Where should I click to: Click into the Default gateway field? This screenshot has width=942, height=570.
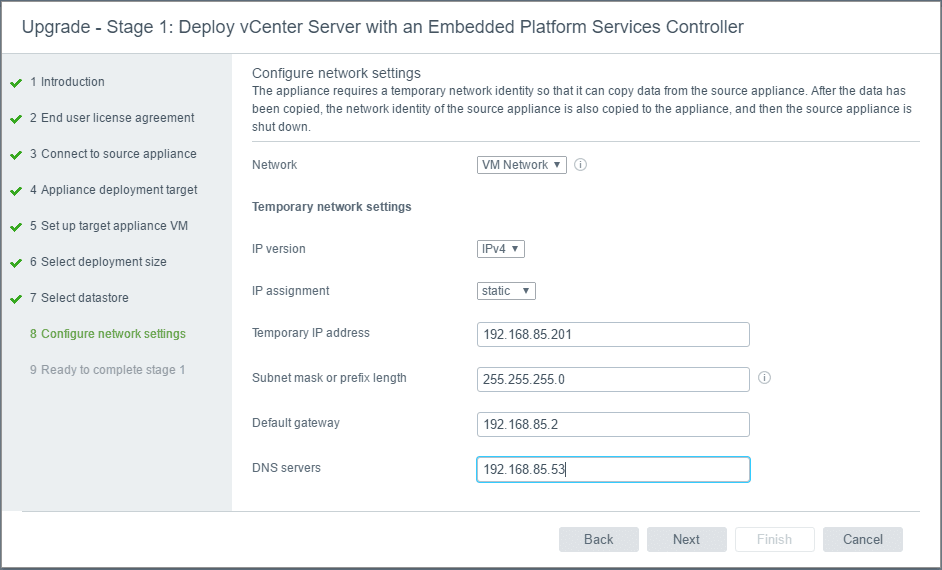[x=613, y=424]
